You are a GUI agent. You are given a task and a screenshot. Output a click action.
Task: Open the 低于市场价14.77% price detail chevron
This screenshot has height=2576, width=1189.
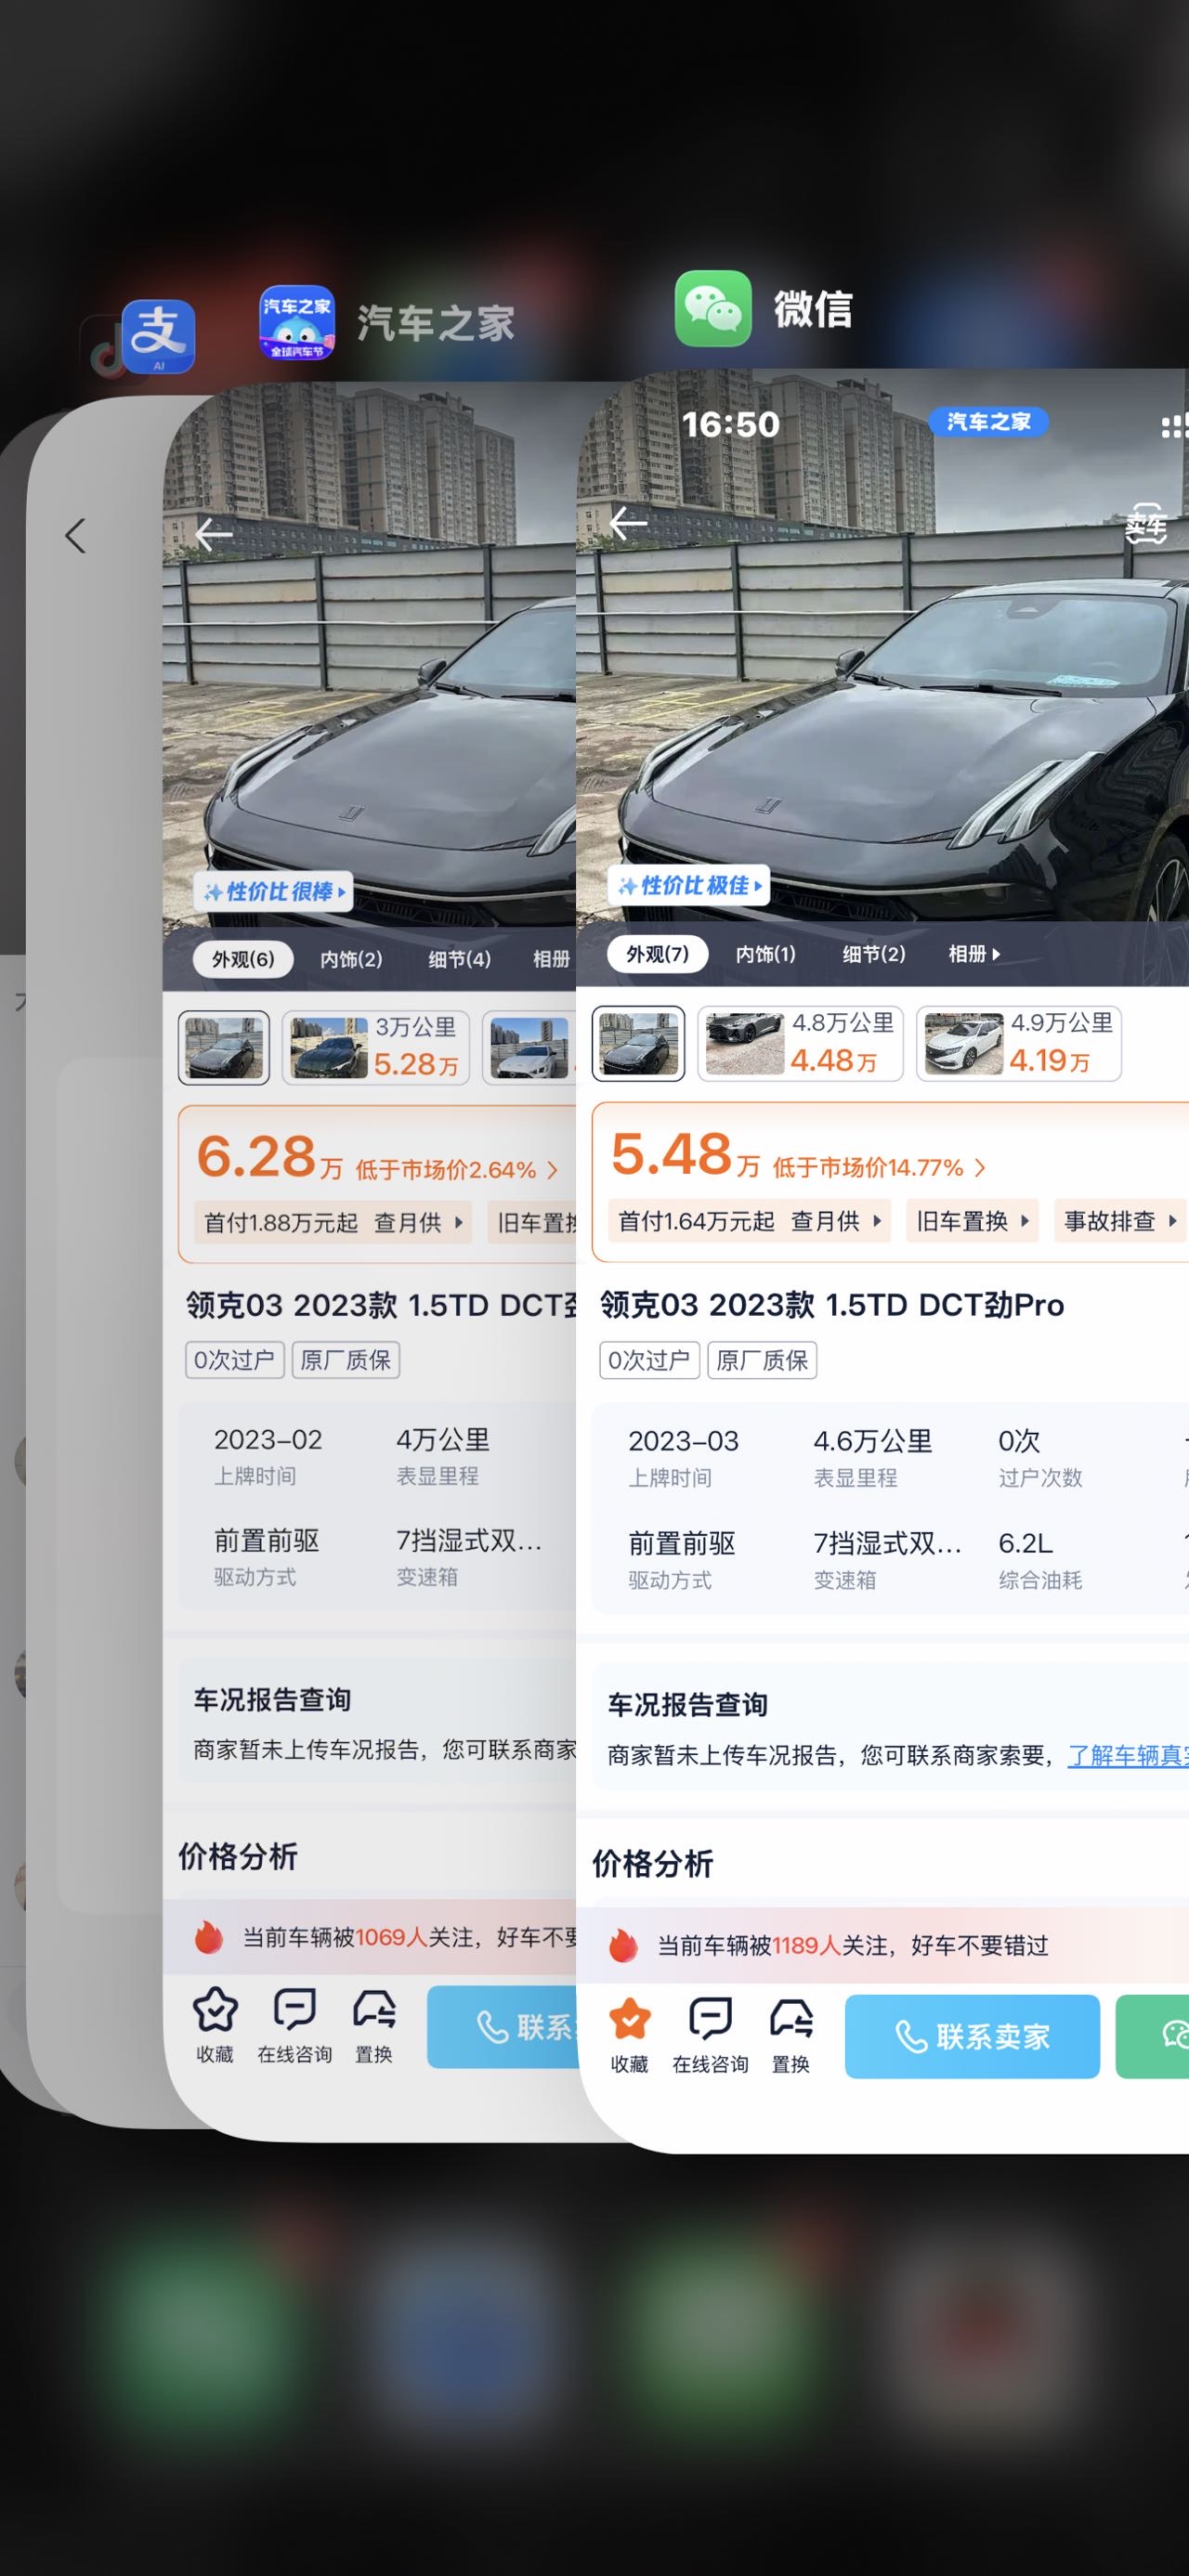tap(980, 1167)
